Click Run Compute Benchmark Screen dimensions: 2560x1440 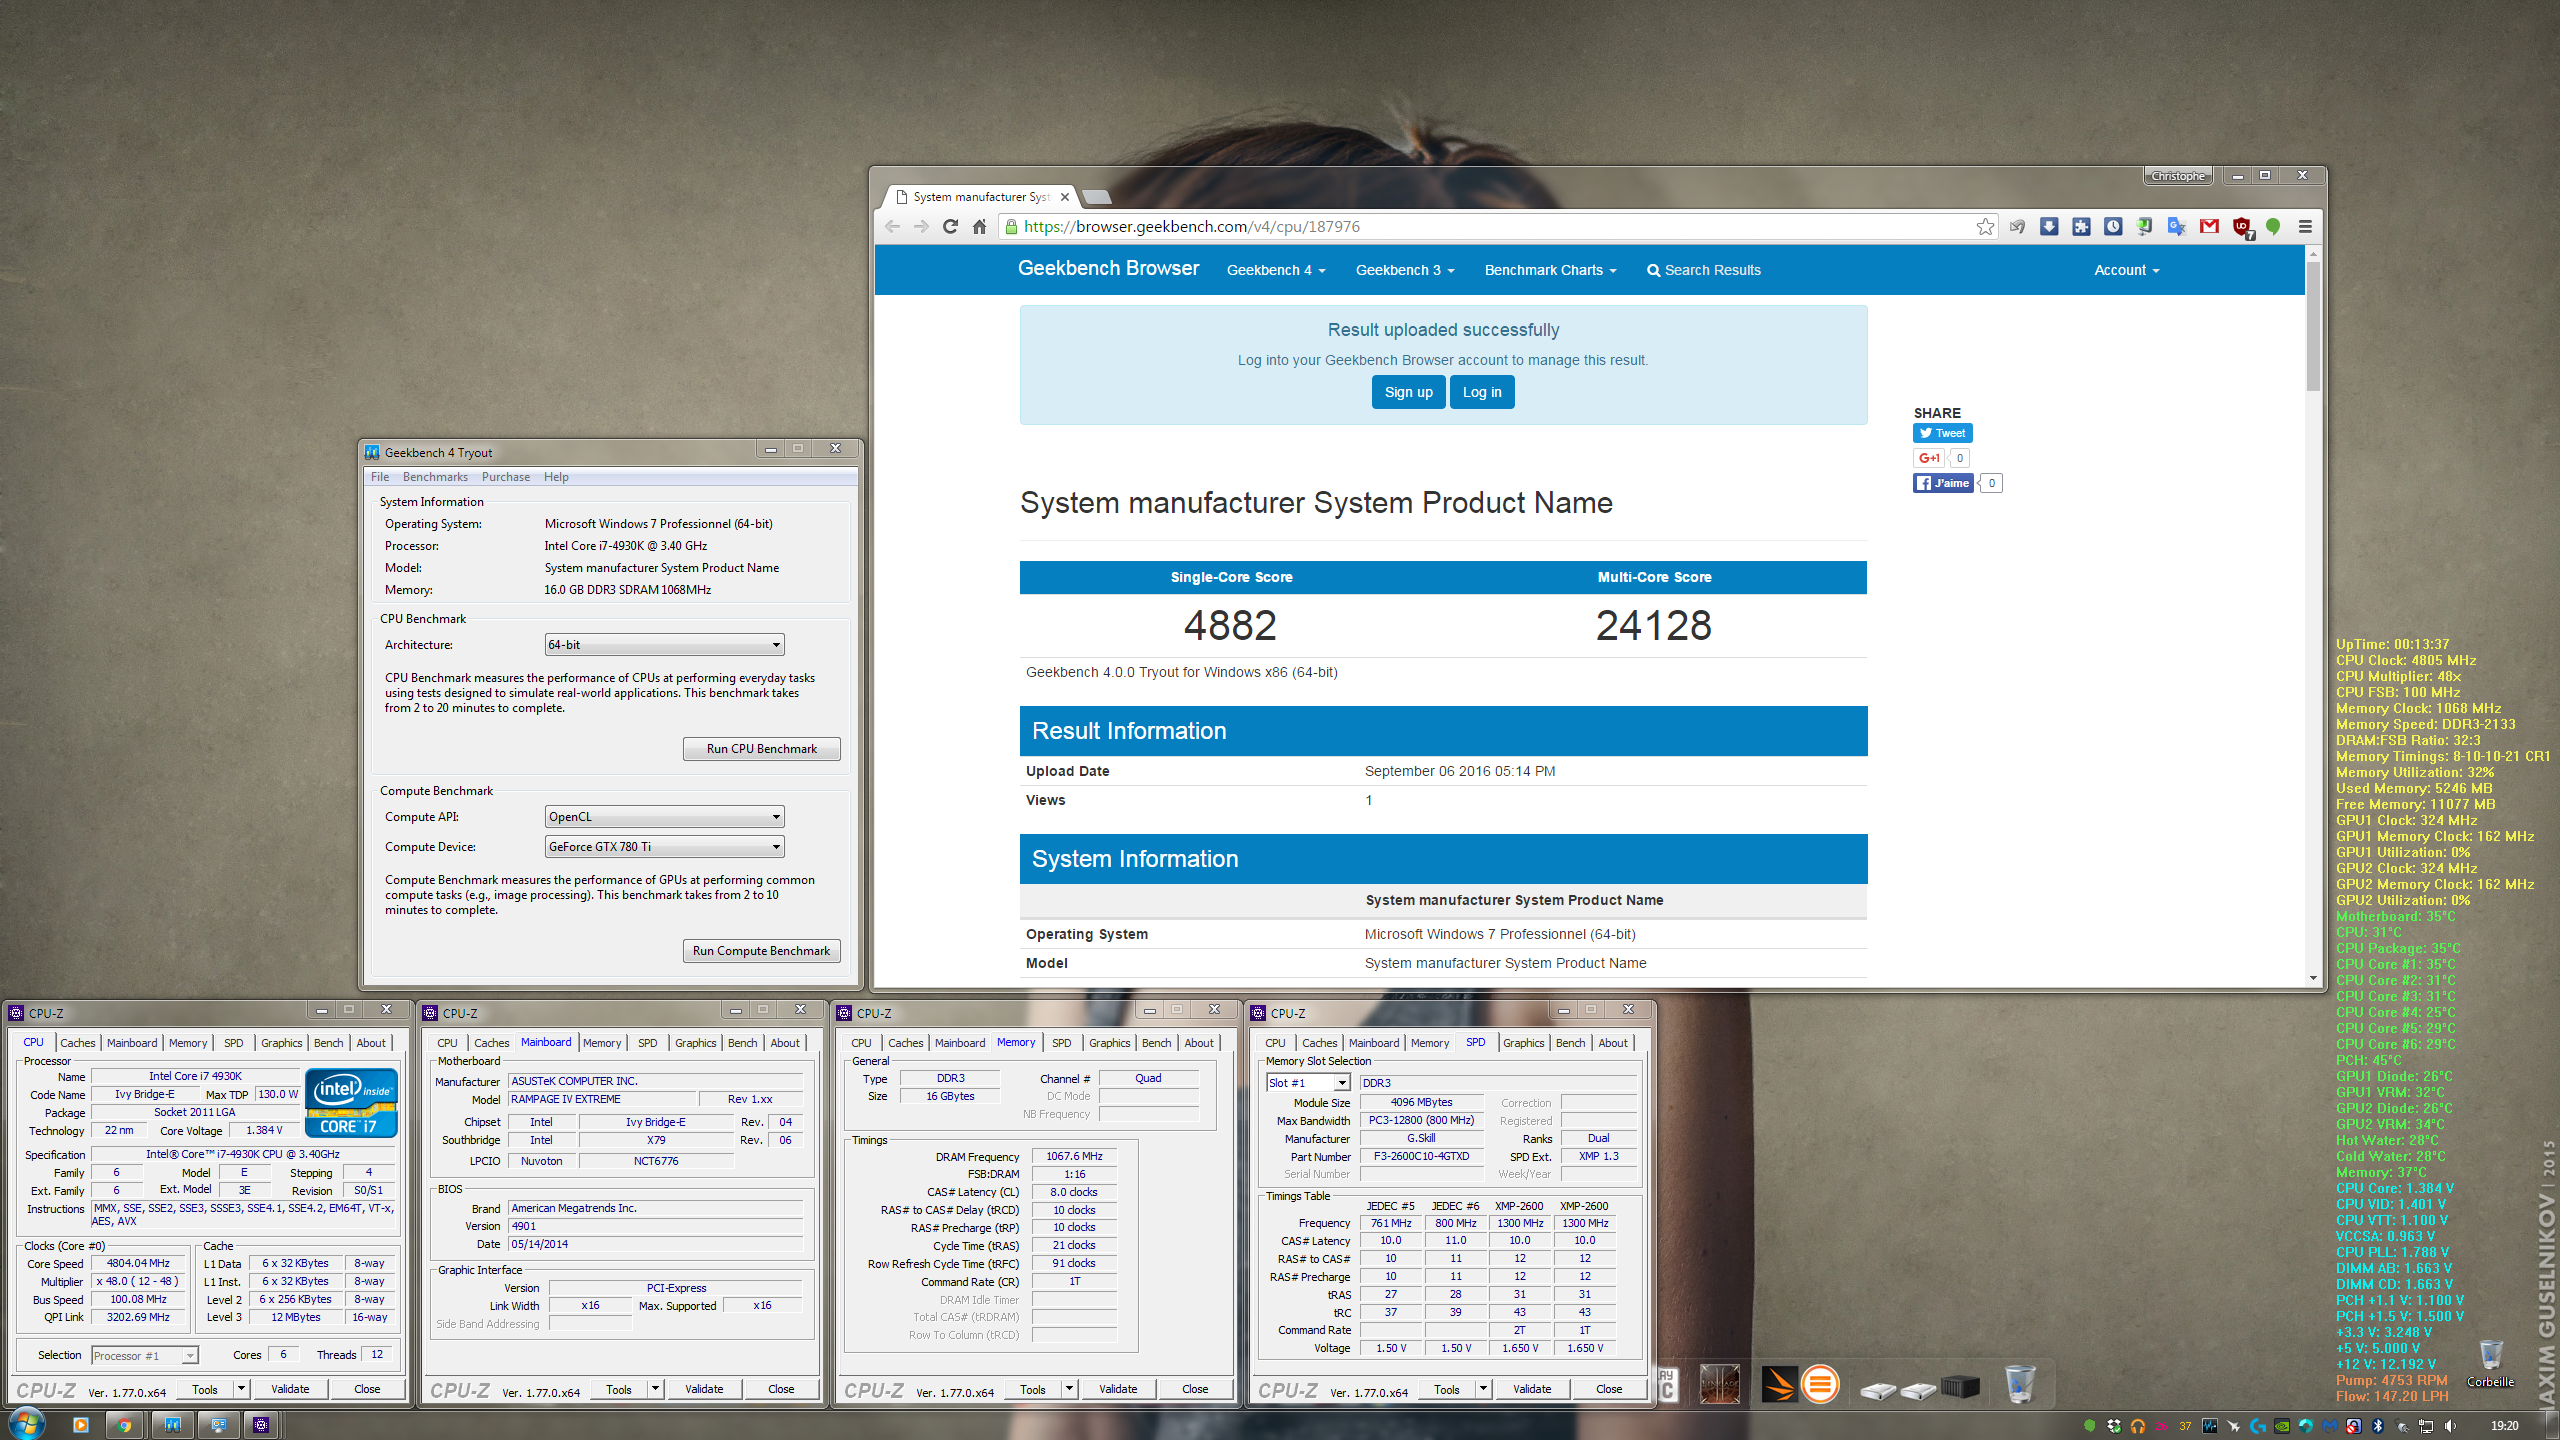pyautogui.click(x=761, y=951)
